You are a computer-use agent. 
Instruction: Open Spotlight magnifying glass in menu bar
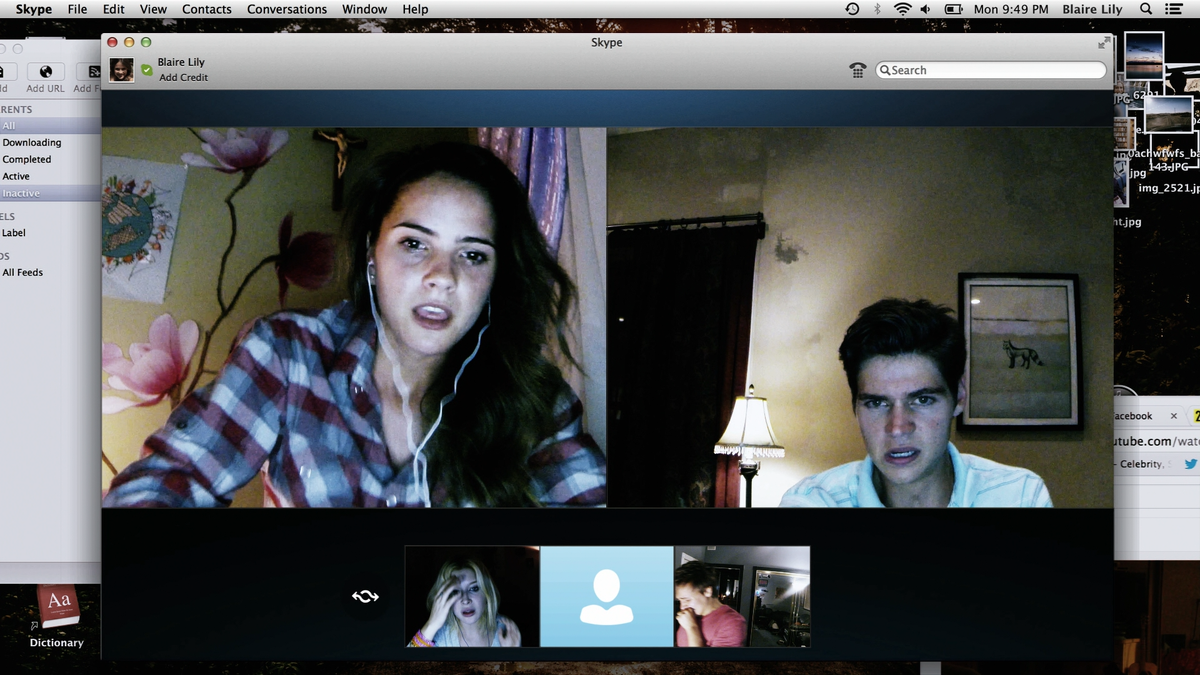[x=1146, y=9]
